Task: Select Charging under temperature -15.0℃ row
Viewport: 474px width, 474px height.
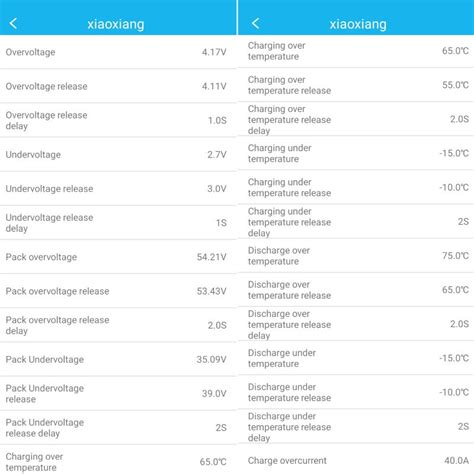Action: [356, 153]
